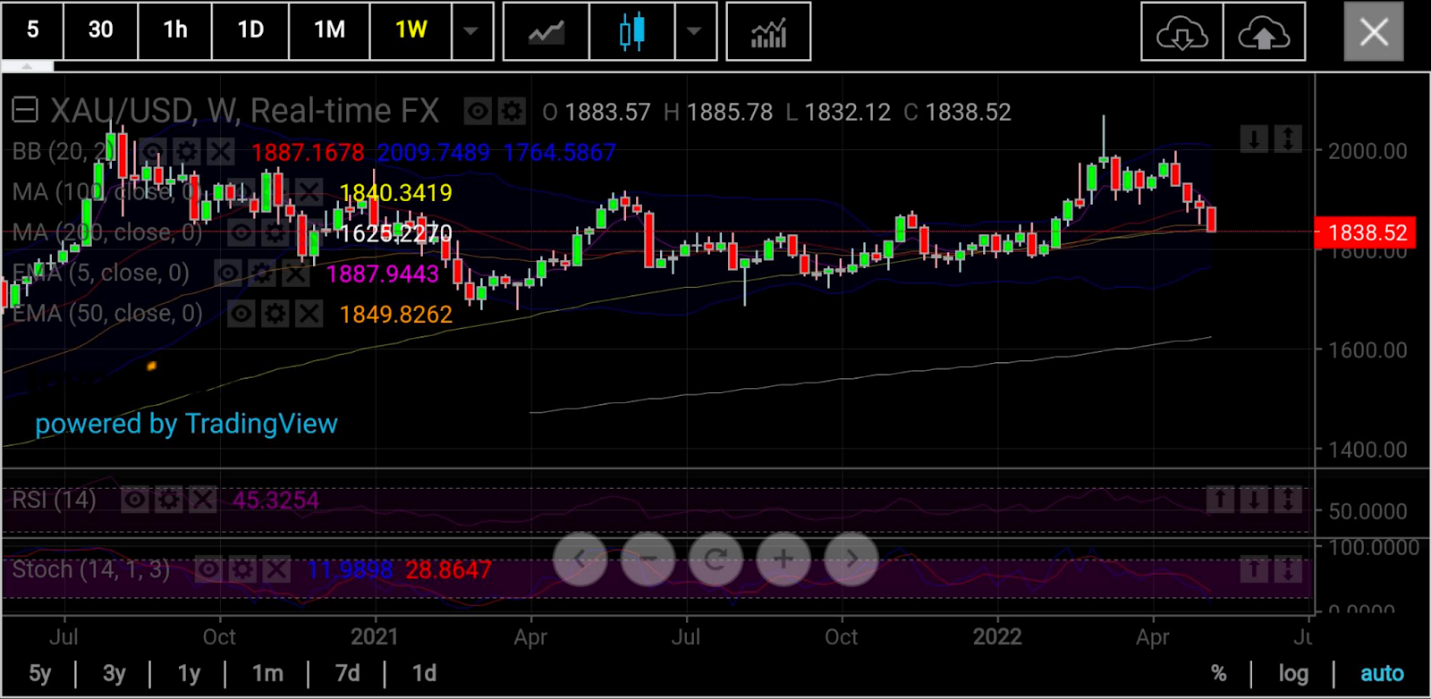This screenshot has height=699, width=1431.
Task: Toggle visibility eye of RSI (14)
Action: 134,499
